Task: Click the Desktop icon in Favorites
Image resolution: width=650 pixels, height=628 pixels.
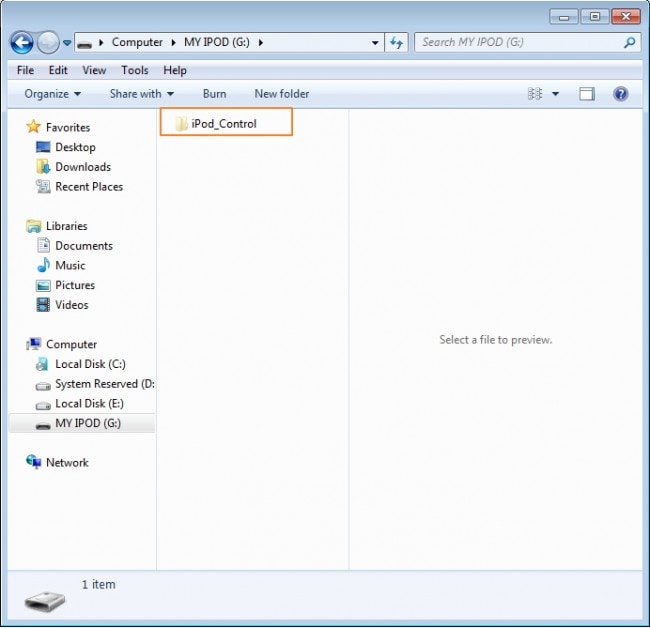Action: [x=43, y=147]
